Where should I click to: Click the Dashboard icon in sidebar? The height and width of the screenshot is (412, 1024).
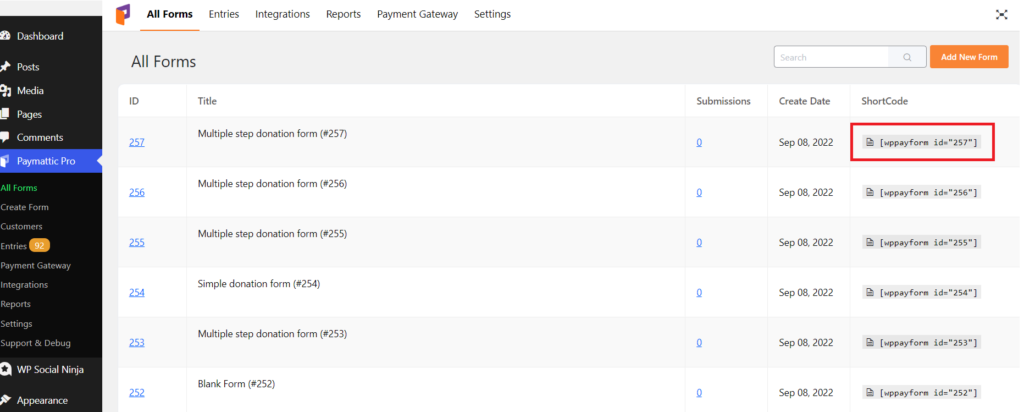point(5,36)
